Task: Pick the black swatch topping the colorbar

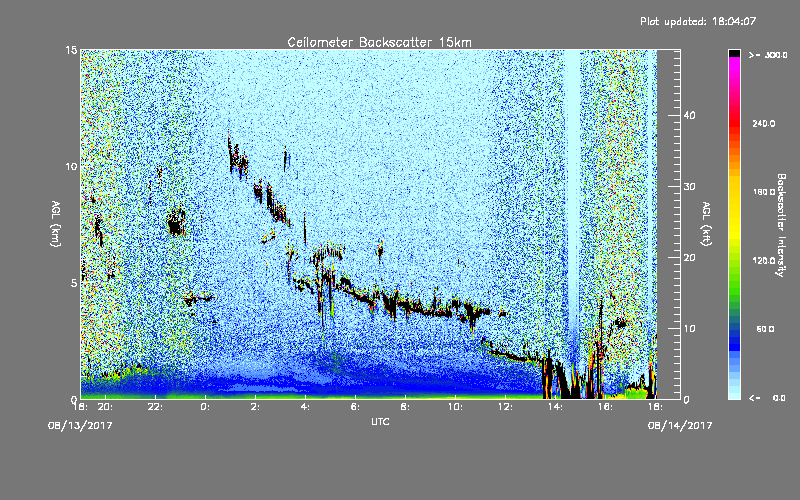Action: (x=734, y=53)
